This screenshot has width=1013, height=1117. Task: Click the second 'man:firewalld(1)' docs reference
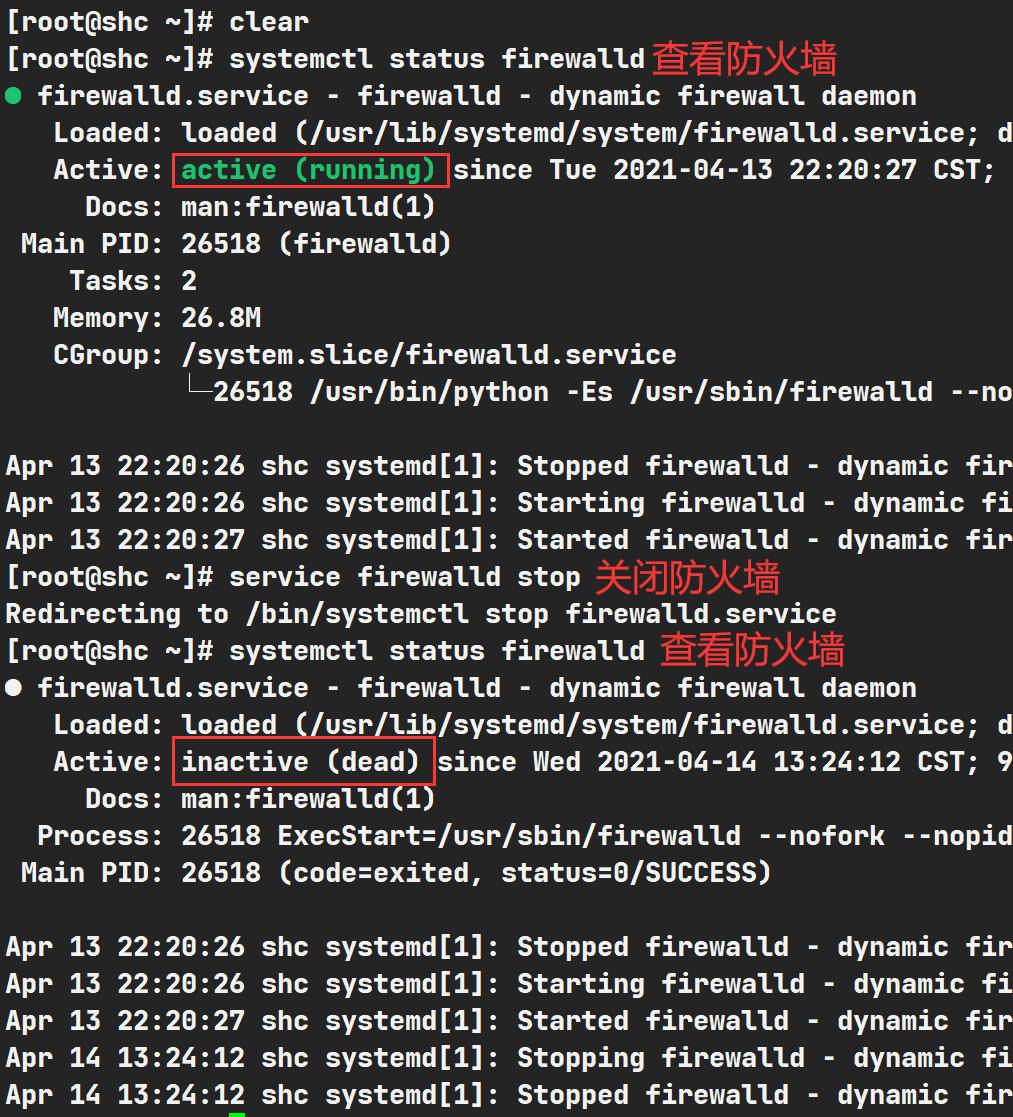click(x=308, y=799)
